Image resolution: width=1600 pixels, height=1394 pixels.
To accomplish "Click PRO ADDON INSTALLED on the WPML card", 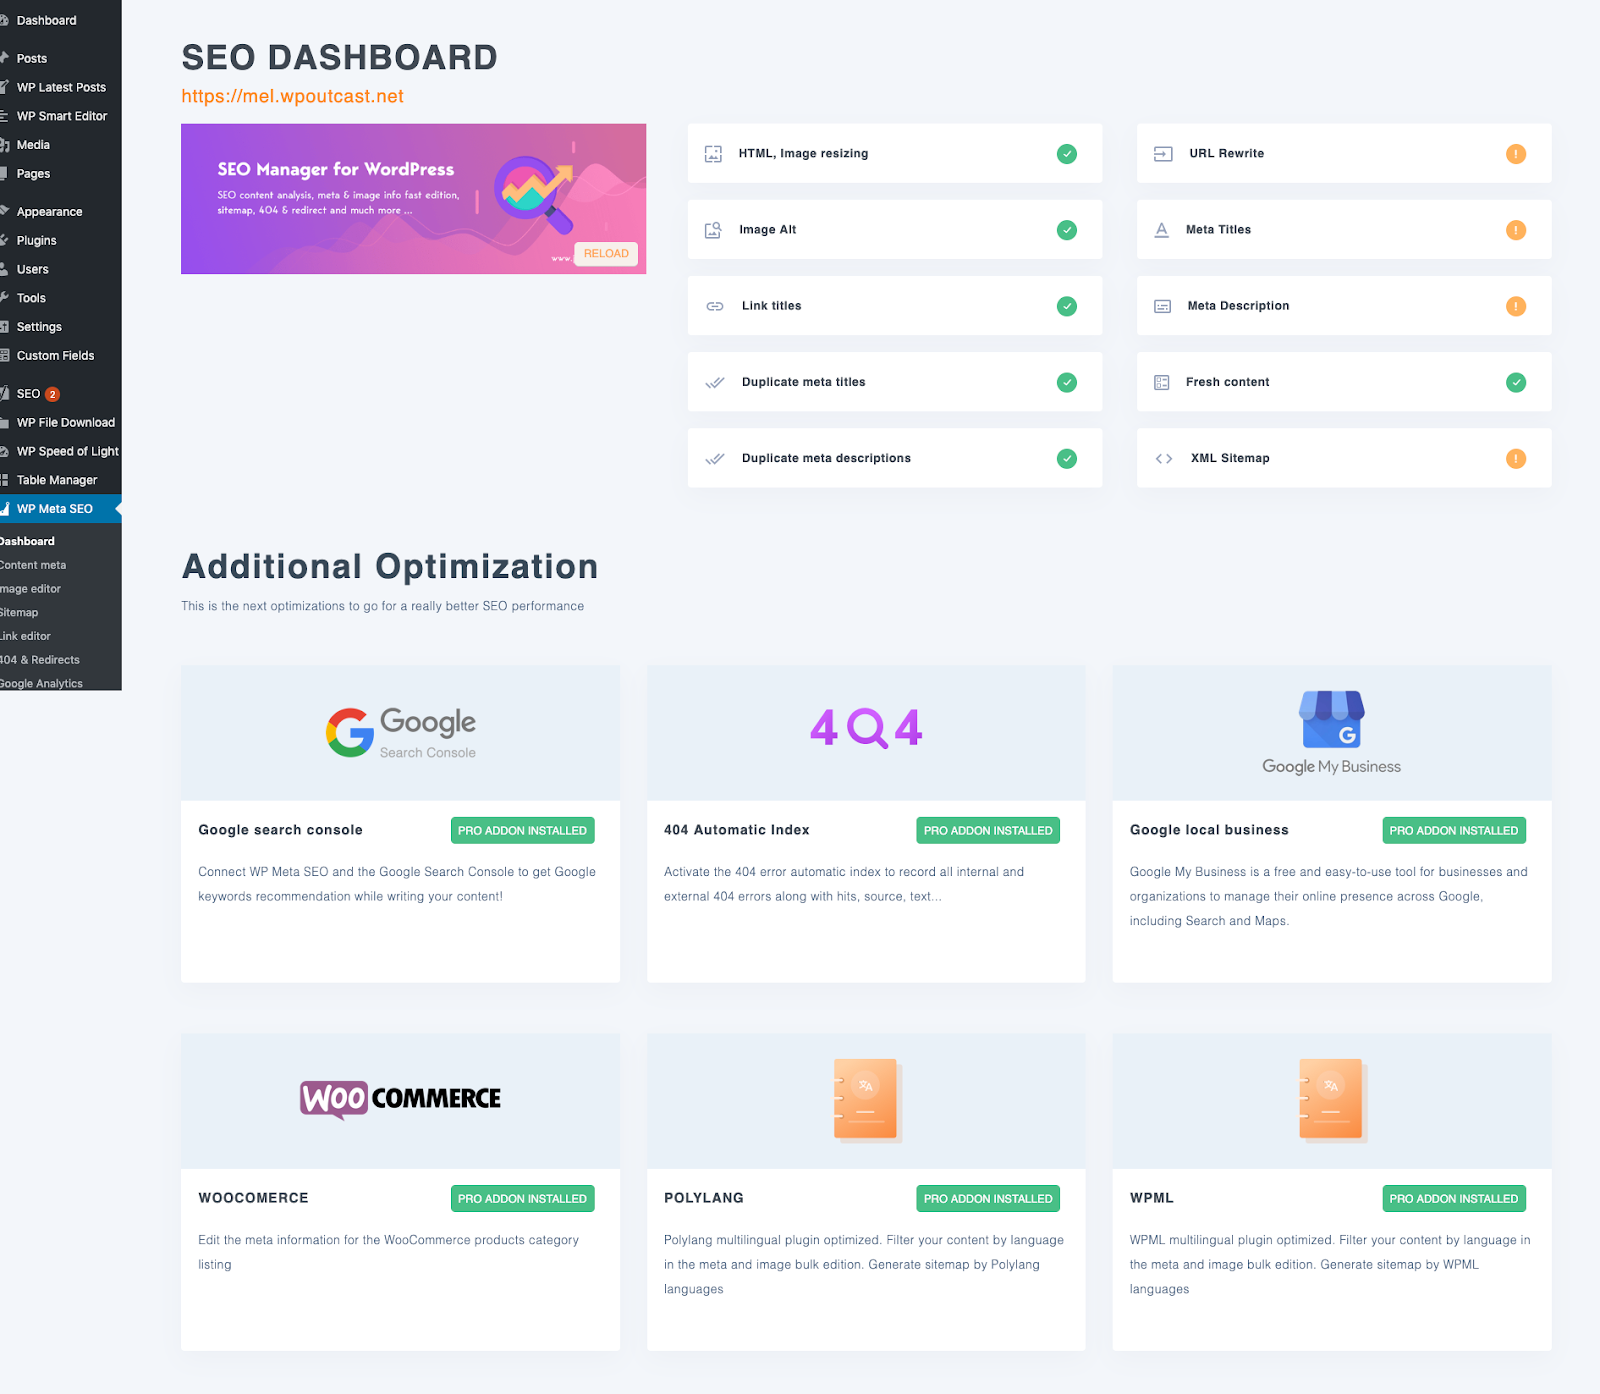I will [1454, 1199].
